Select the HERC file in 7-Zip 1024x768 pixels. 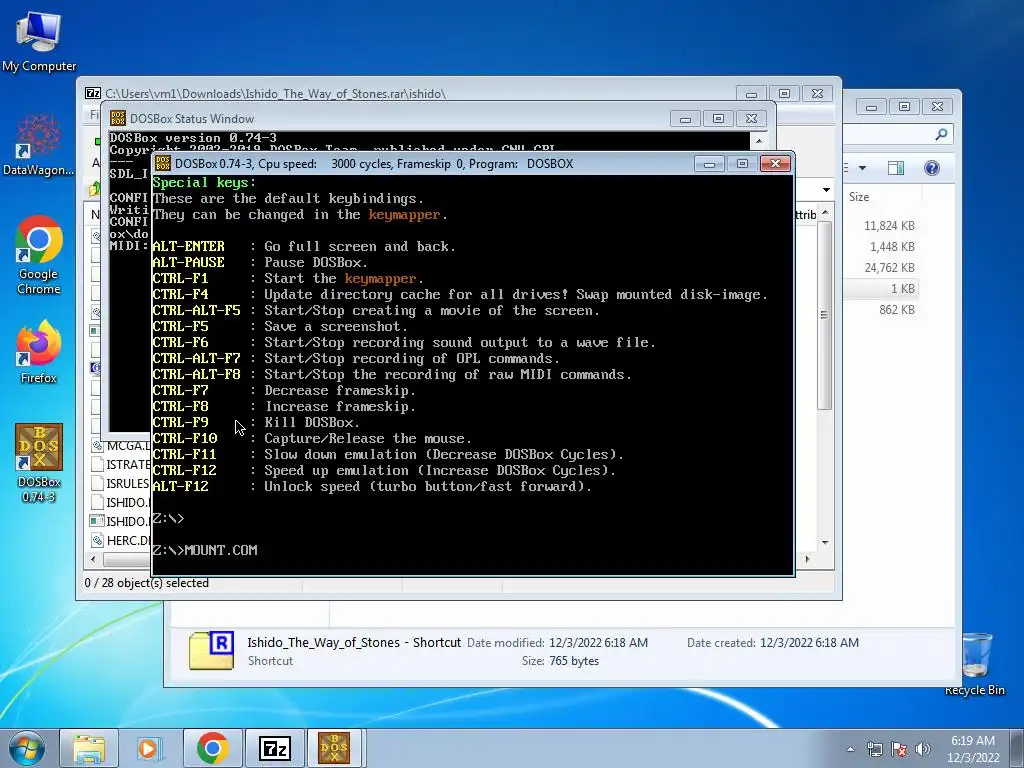tap(121, 540)
